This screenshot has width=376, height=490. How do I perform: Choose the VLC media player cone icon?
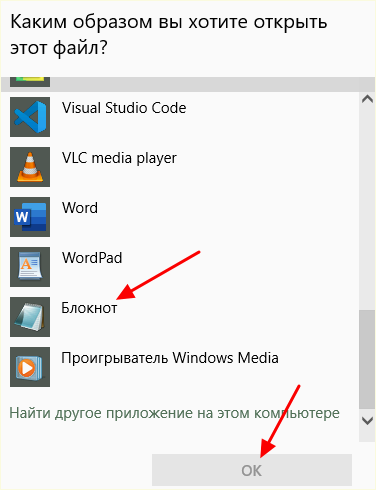click(x=30, y=167)
